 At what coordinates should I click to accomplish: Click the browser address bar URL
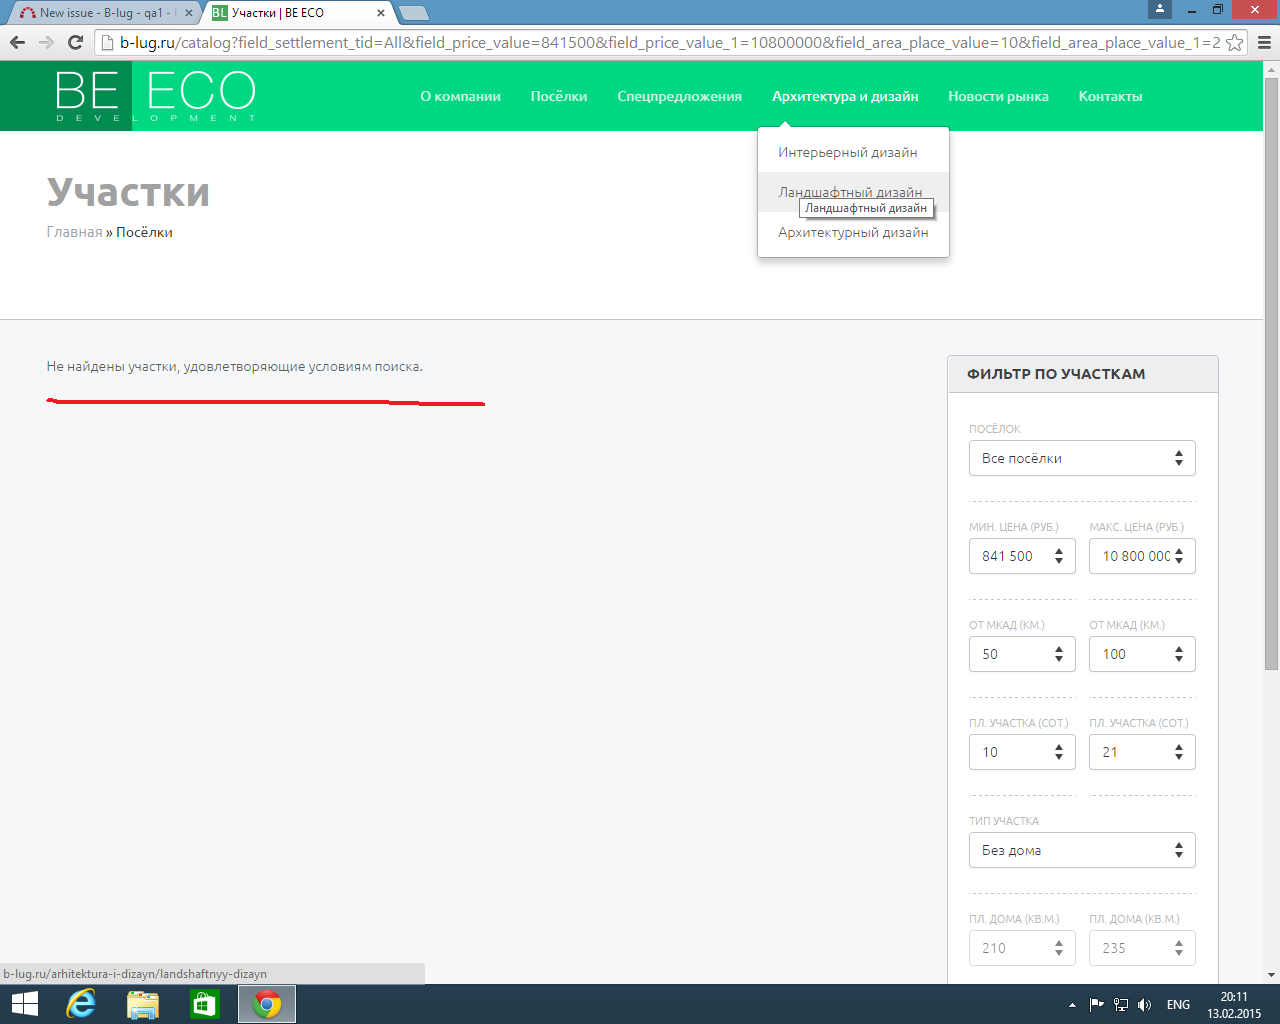(660, 42)
